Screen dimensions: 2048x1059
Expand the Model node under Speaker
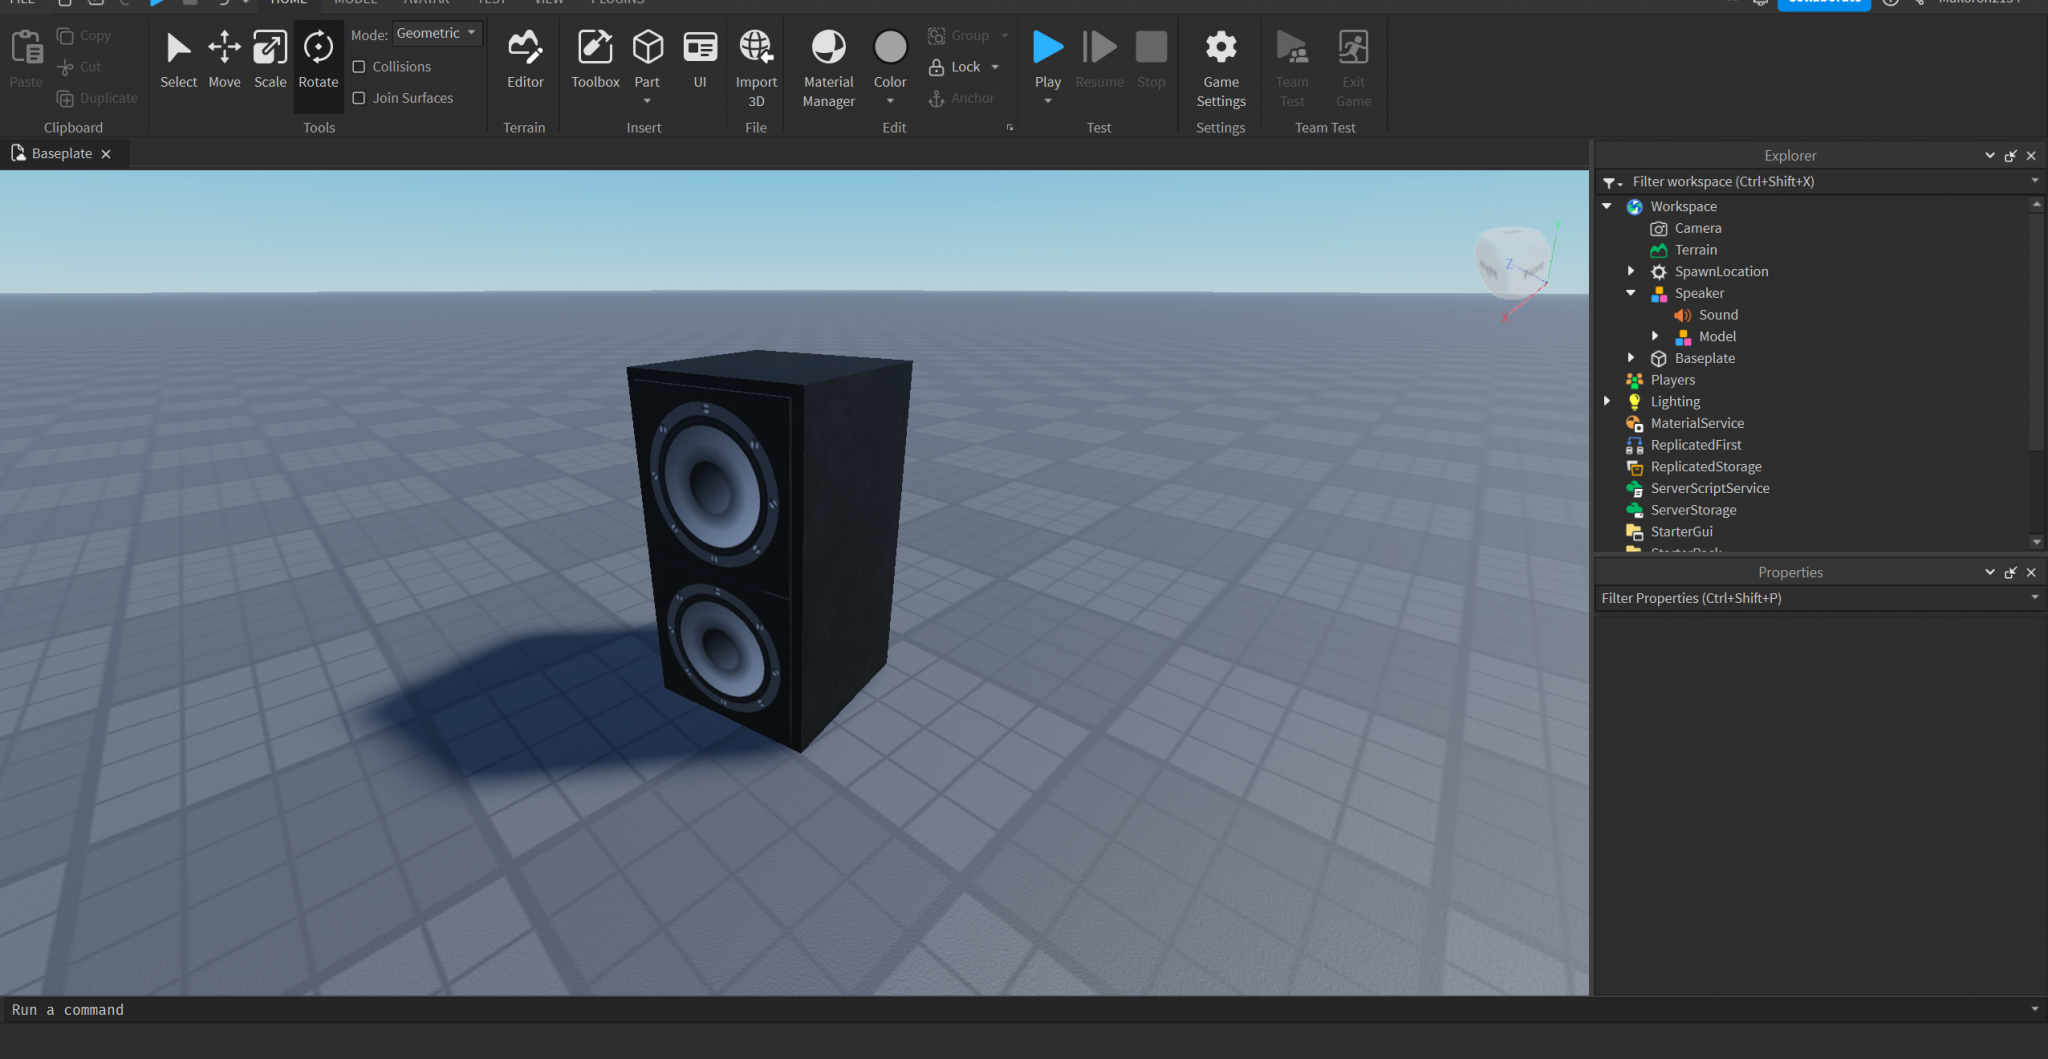1655,336
